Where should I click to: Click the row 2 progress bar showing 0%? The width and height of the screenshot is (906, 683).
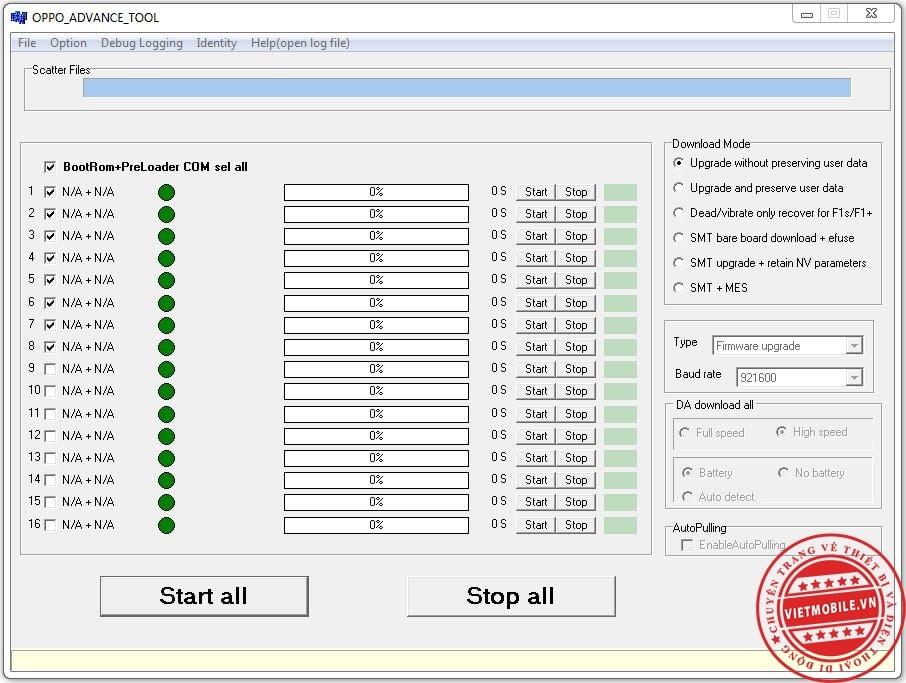click(376, 214)
